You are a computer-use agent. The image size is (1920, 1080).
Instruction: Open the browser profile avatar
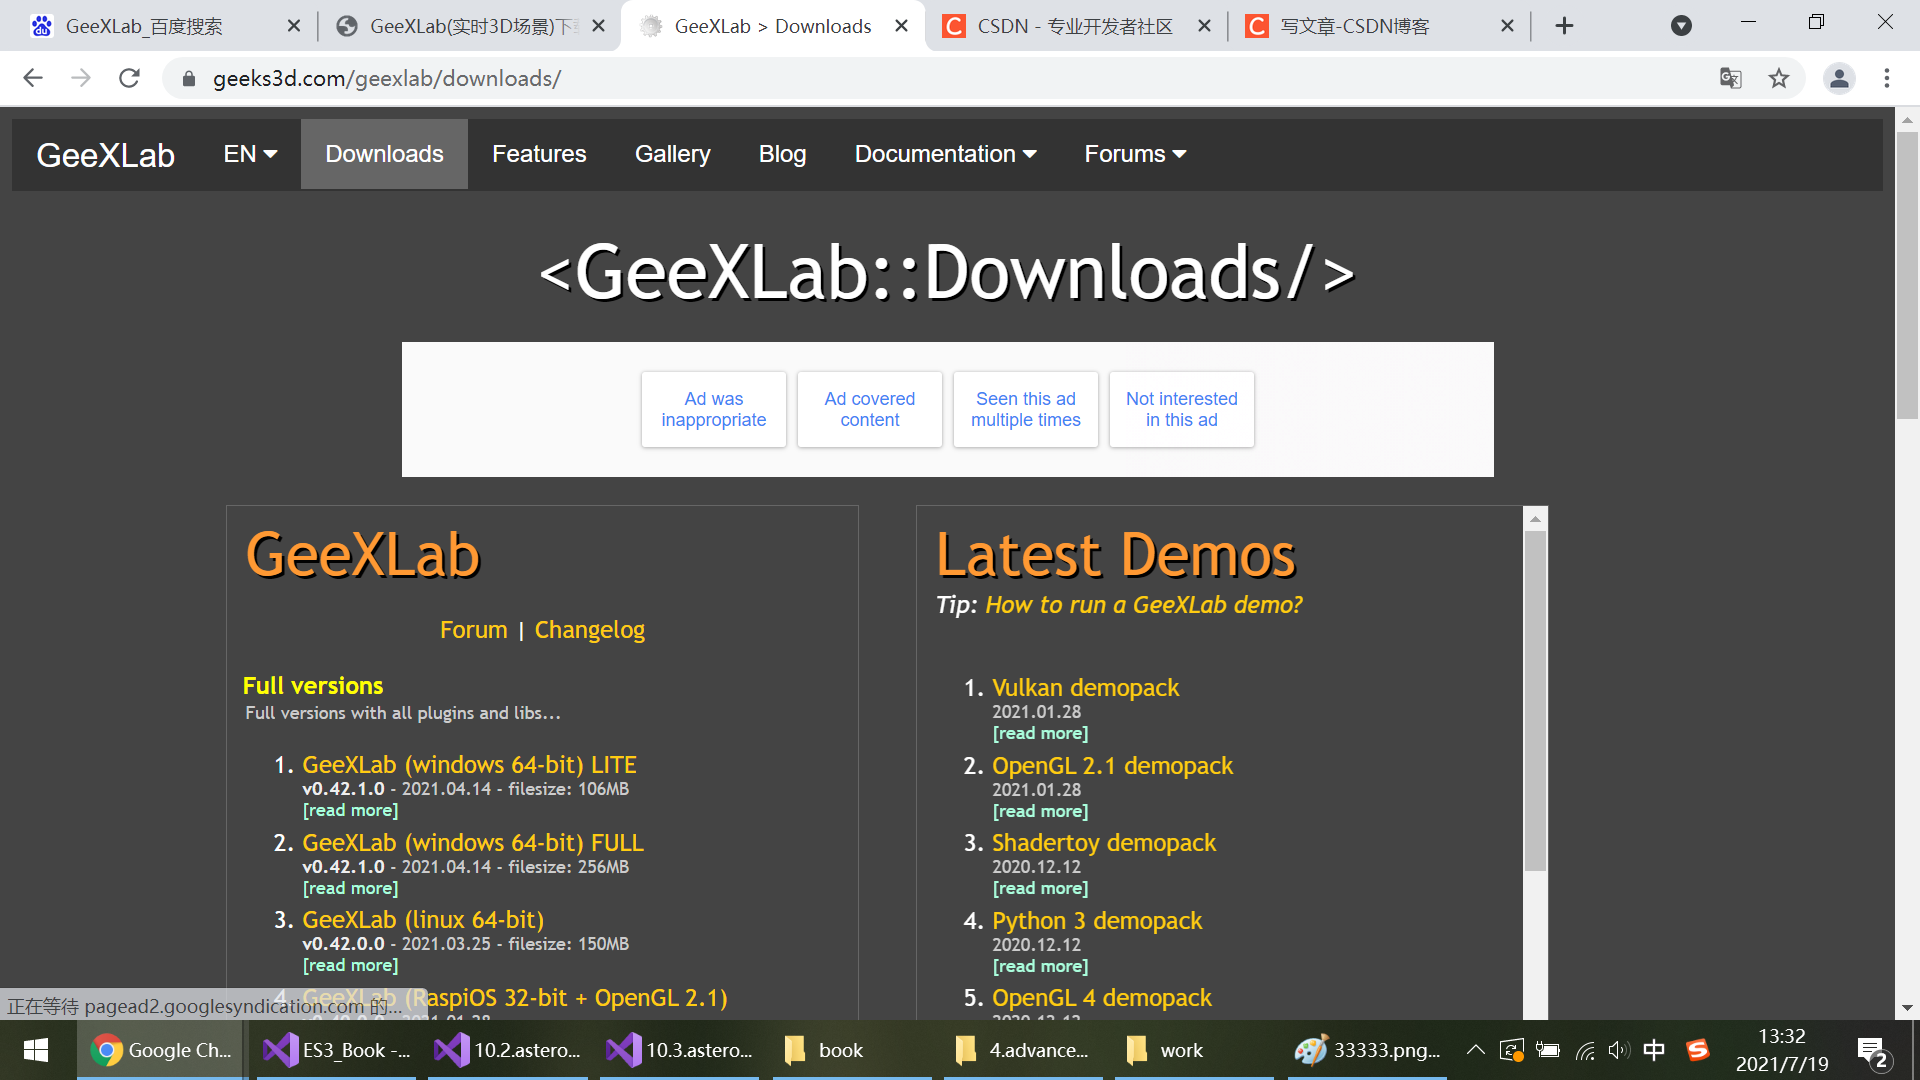(1839, 78)
